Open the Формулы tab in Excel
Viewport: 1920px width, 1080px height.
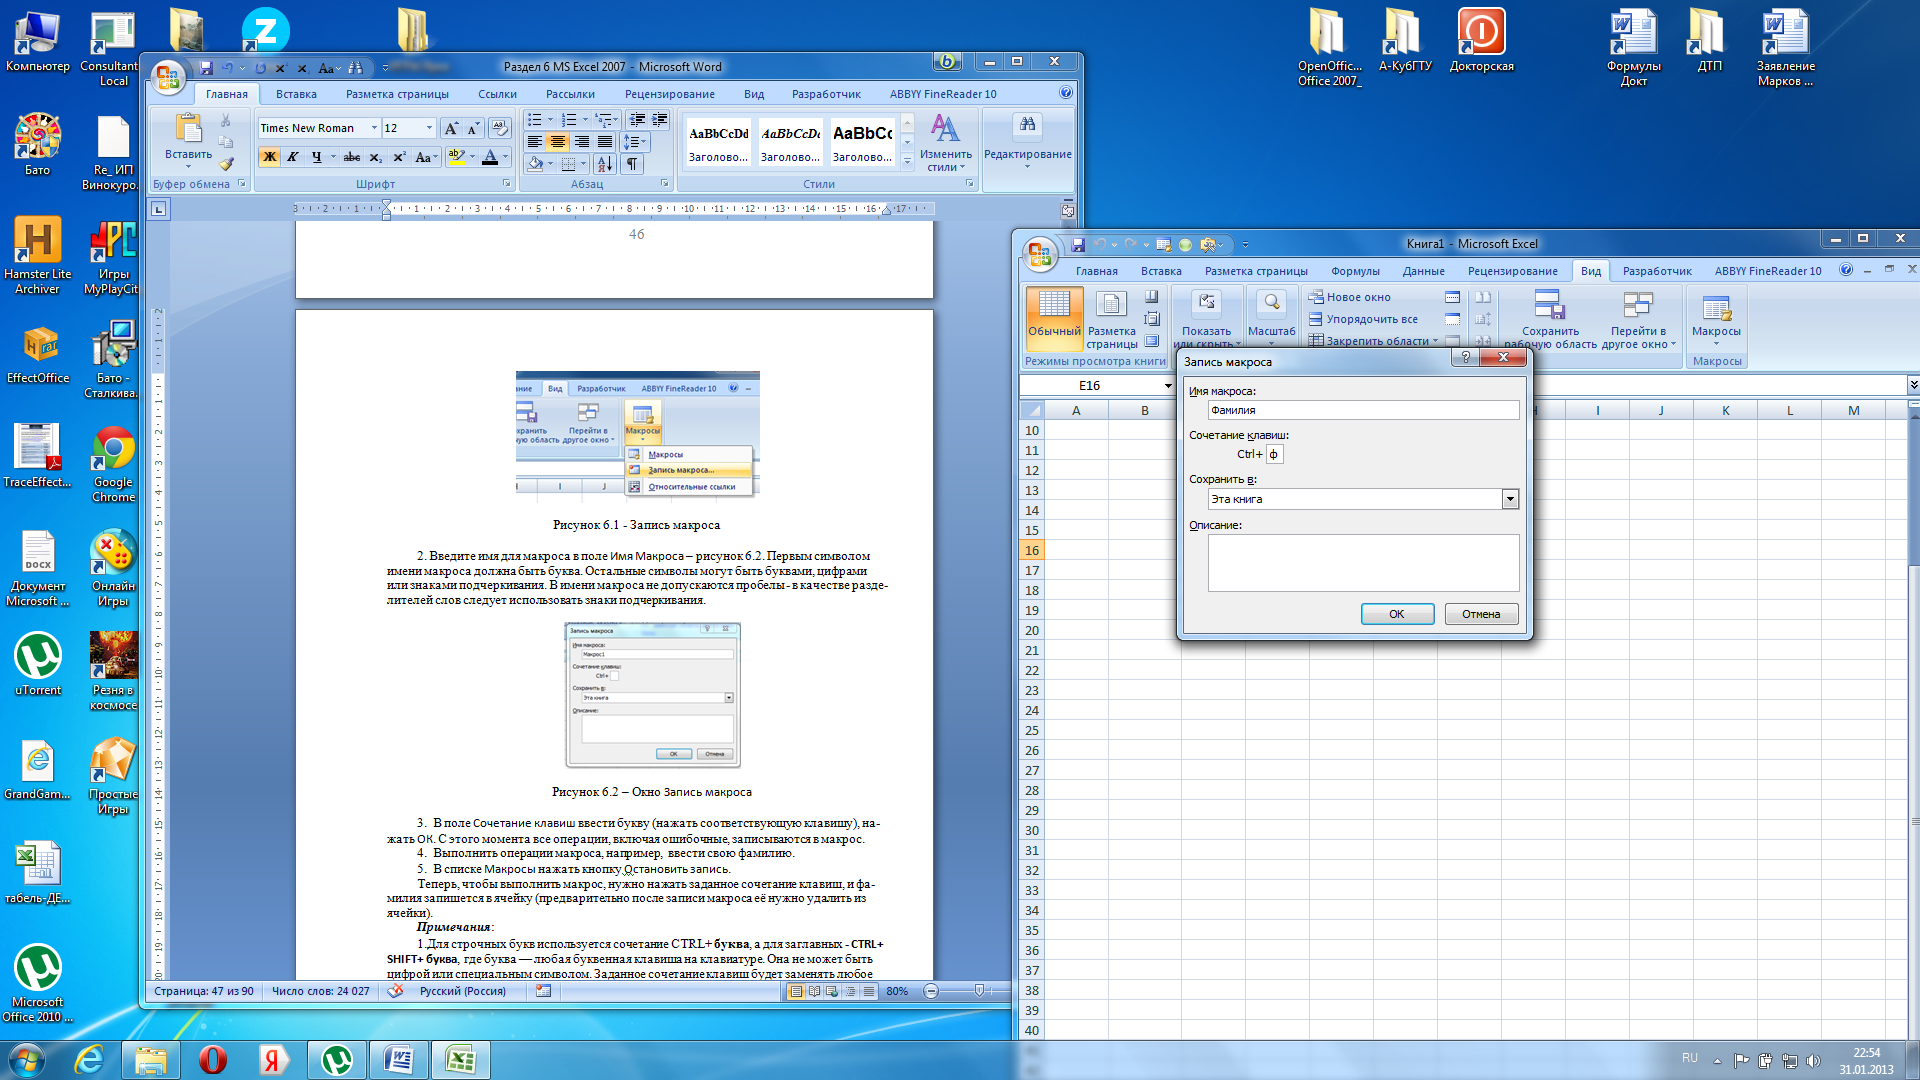tap(1355, 271)
